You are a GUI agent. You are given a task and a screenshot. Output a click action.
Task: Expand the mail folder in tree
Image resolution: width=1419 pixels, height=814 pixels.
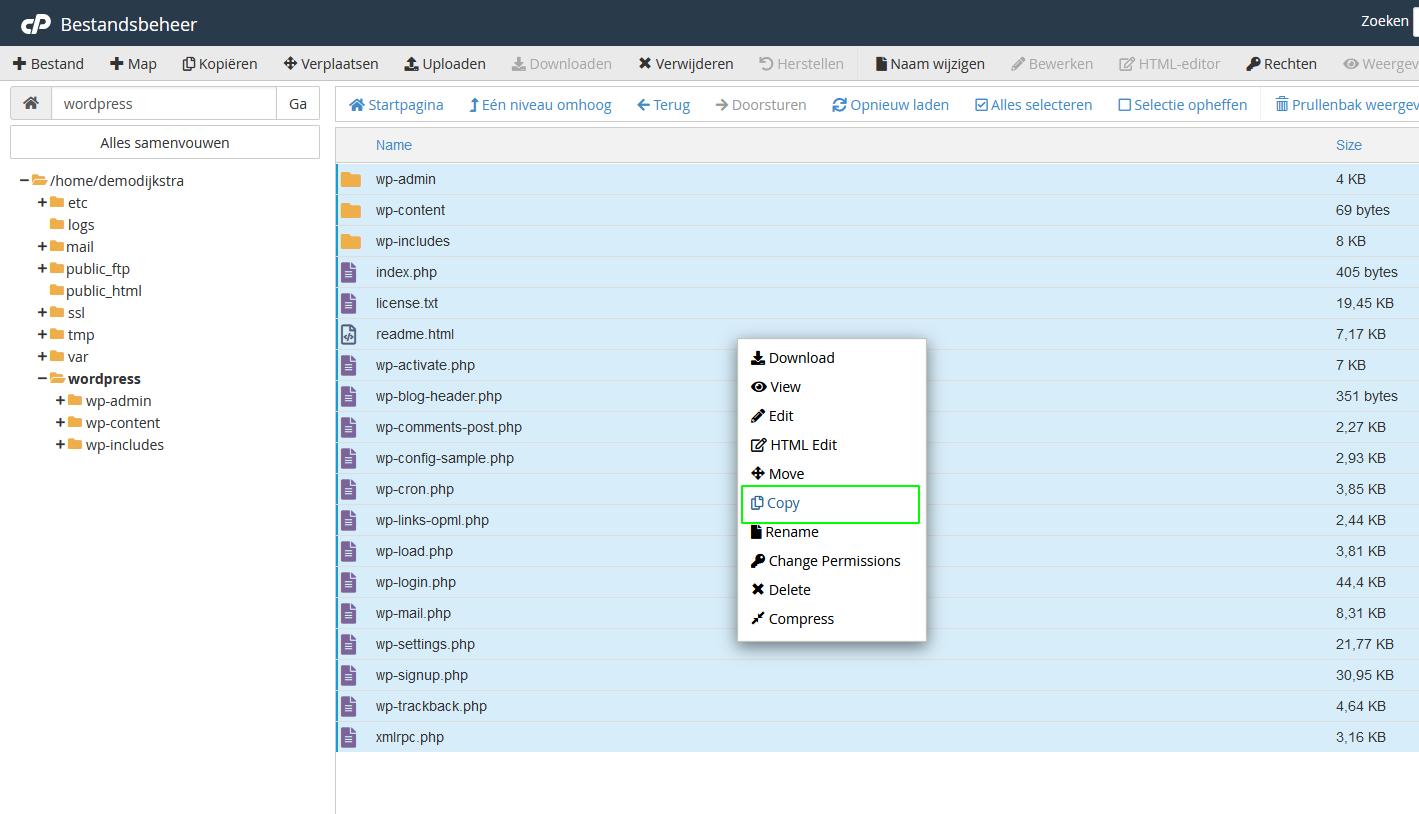[x=42, y=247]
